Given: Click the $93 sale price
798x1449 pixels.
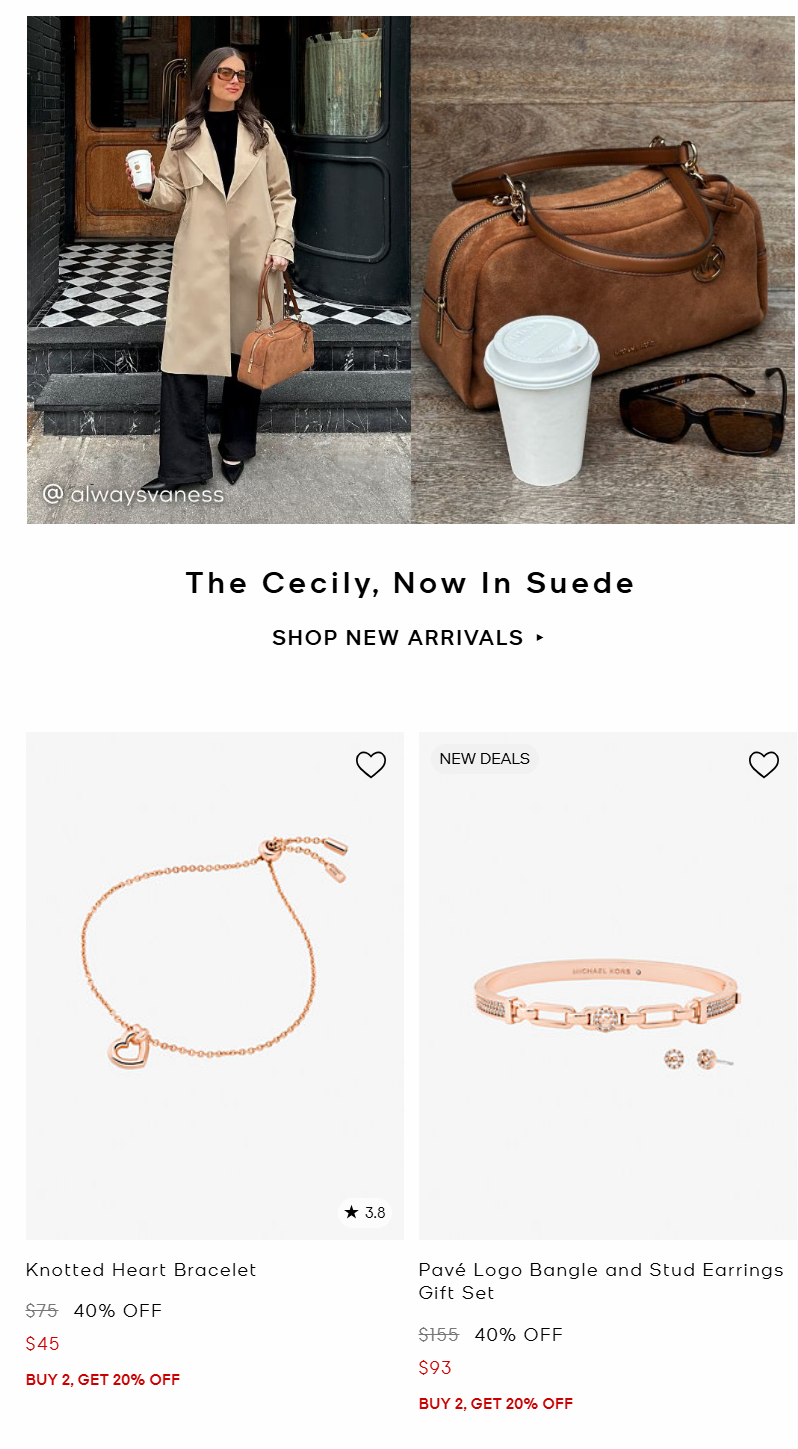Looking at the screenshot, I should (435, 1368).
